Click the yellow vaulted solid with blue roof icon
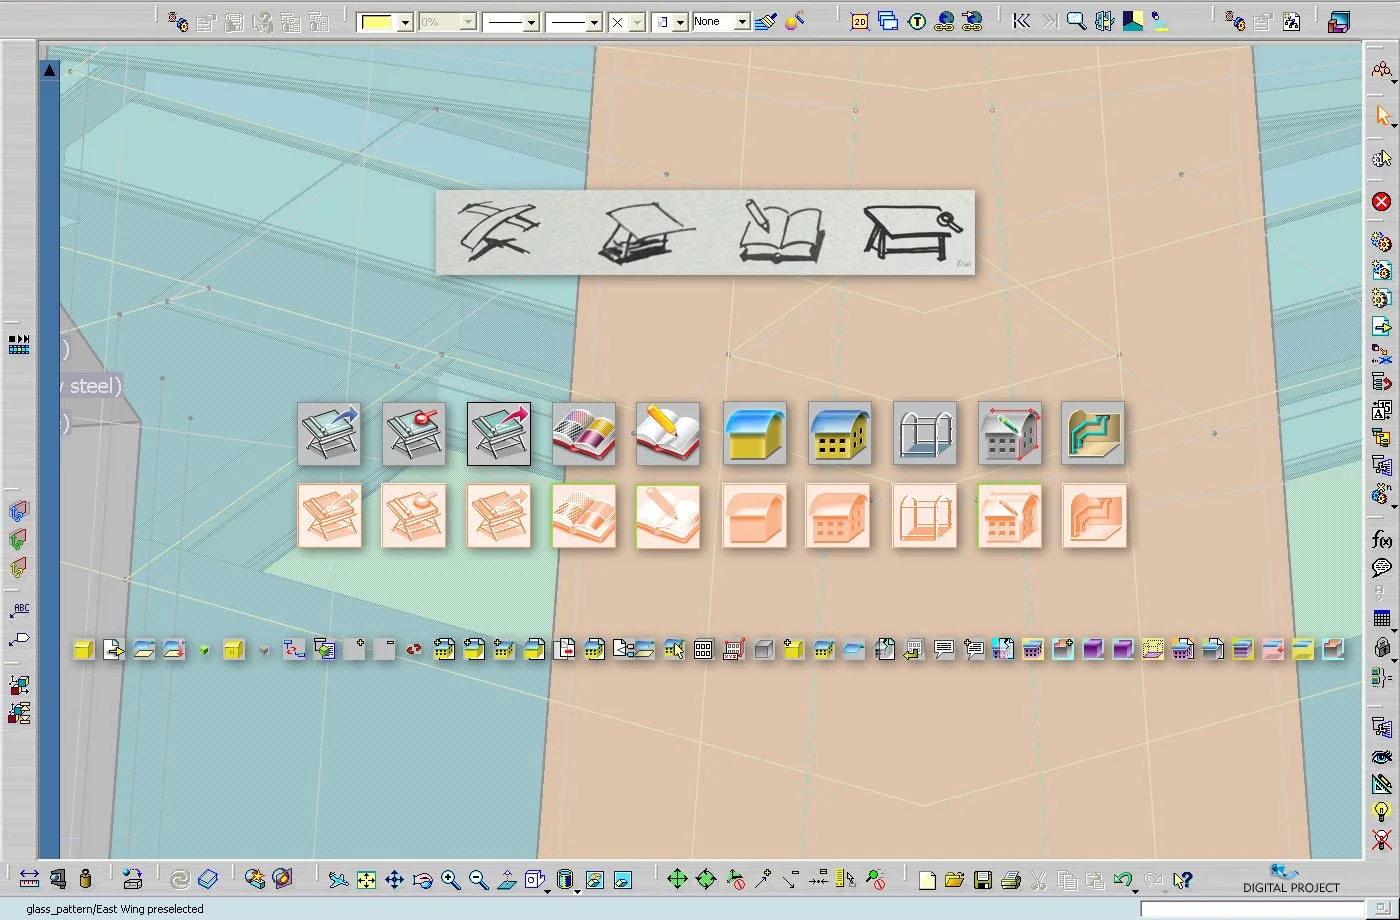This screenshot has width=1400, height=920. [x=755, y=434]
